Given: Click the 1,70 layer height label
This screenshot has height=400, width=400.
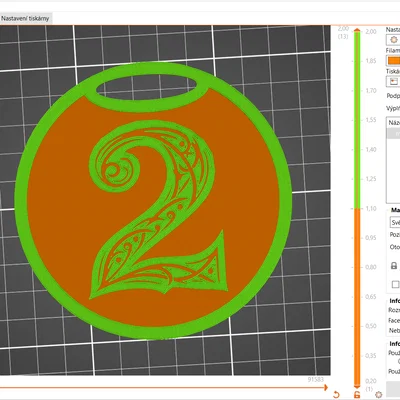Looking at the screenshot, I should tap(371, 91).
